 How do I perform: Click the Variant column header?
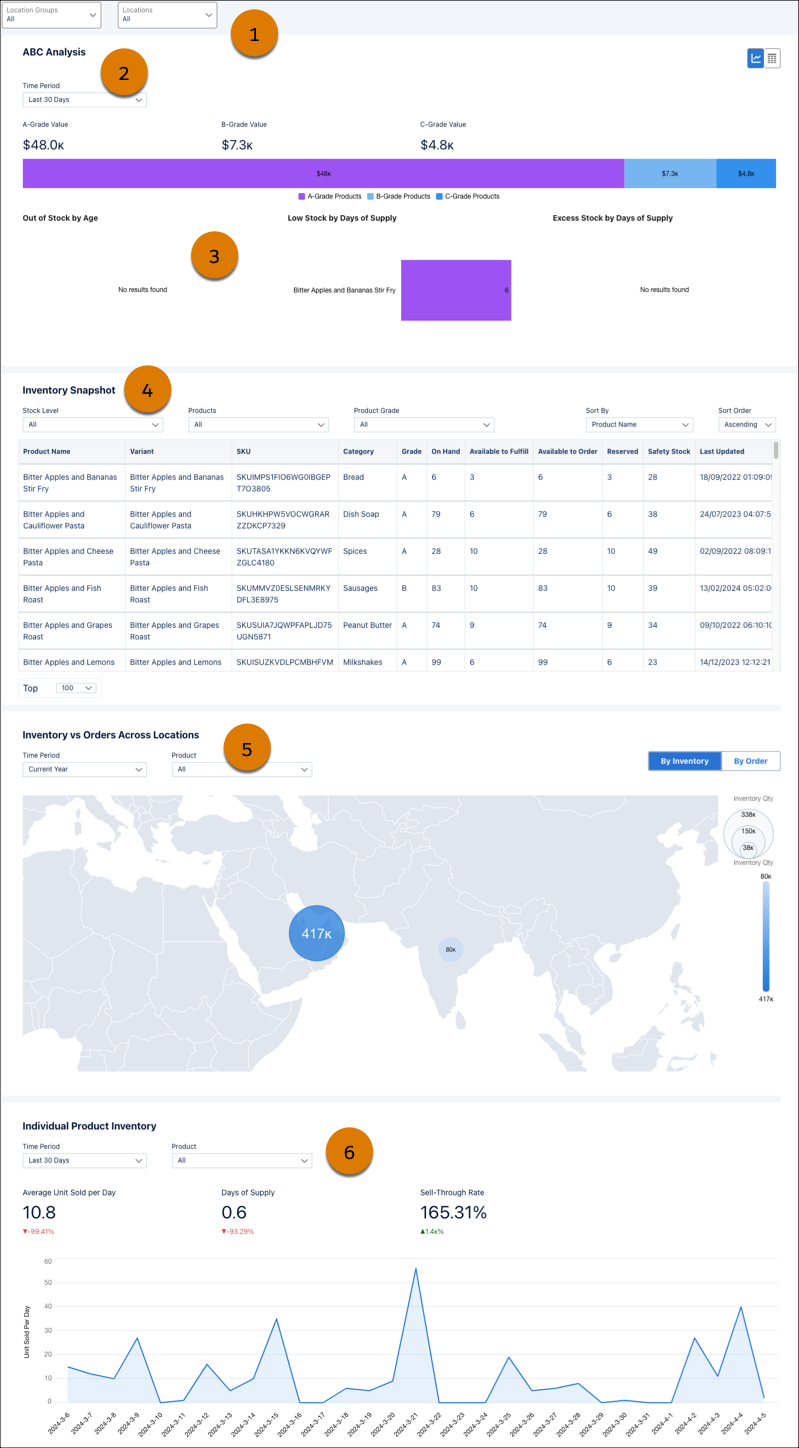pos(179,451)
